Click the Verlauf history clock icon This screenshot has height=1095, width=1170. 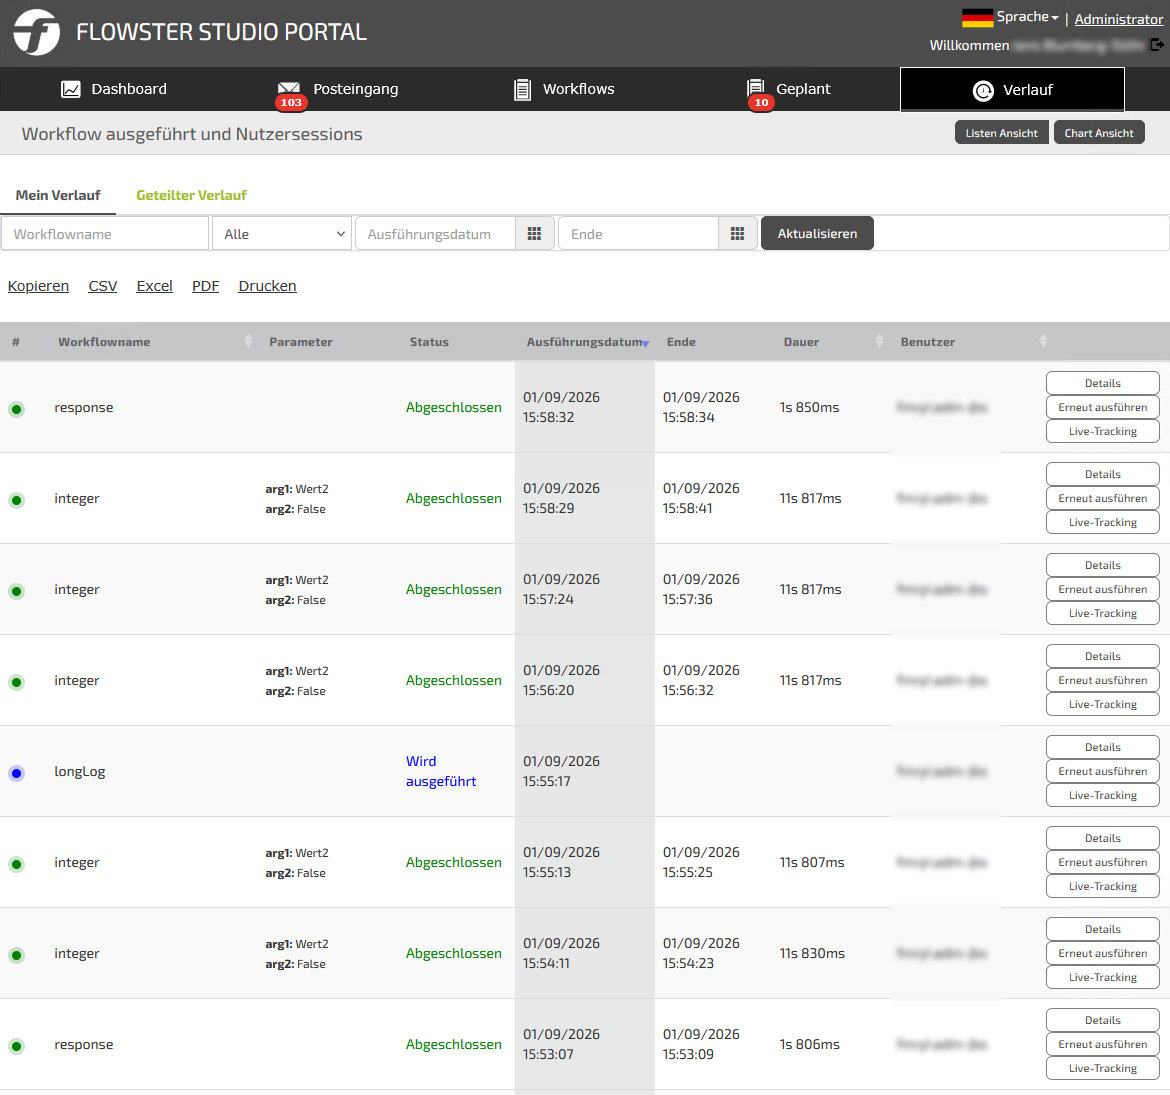click(x=983, y=90)
